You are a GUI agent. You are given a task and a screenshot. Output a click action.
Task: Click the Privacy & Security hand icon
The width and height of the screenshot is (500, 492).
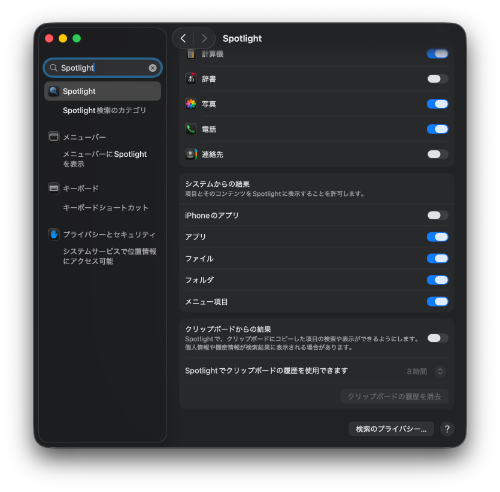(x=54, y=234)
